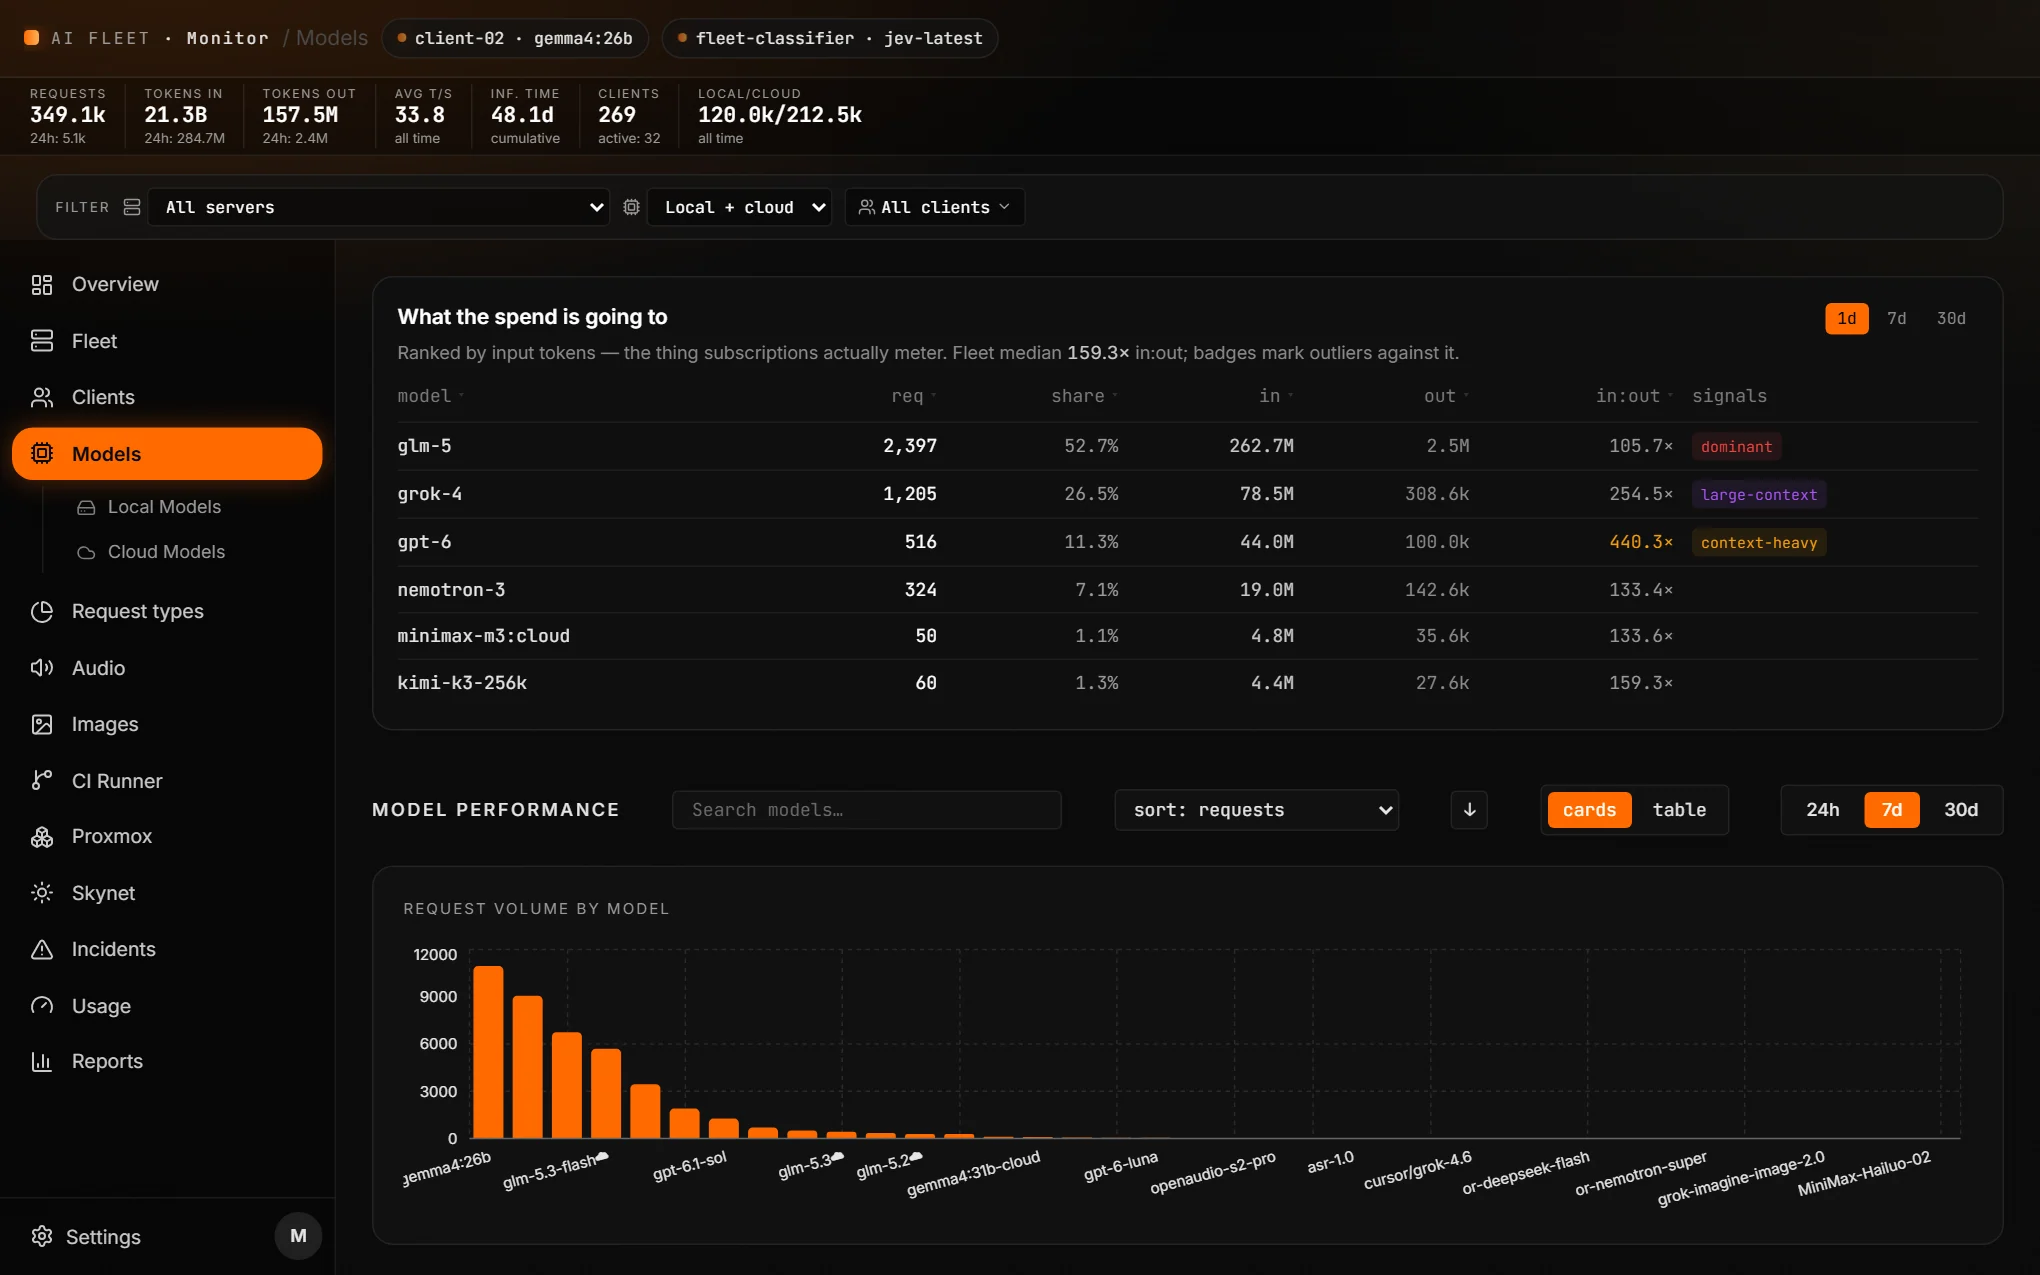Select the 7d spend range

tap(1896, 318)
